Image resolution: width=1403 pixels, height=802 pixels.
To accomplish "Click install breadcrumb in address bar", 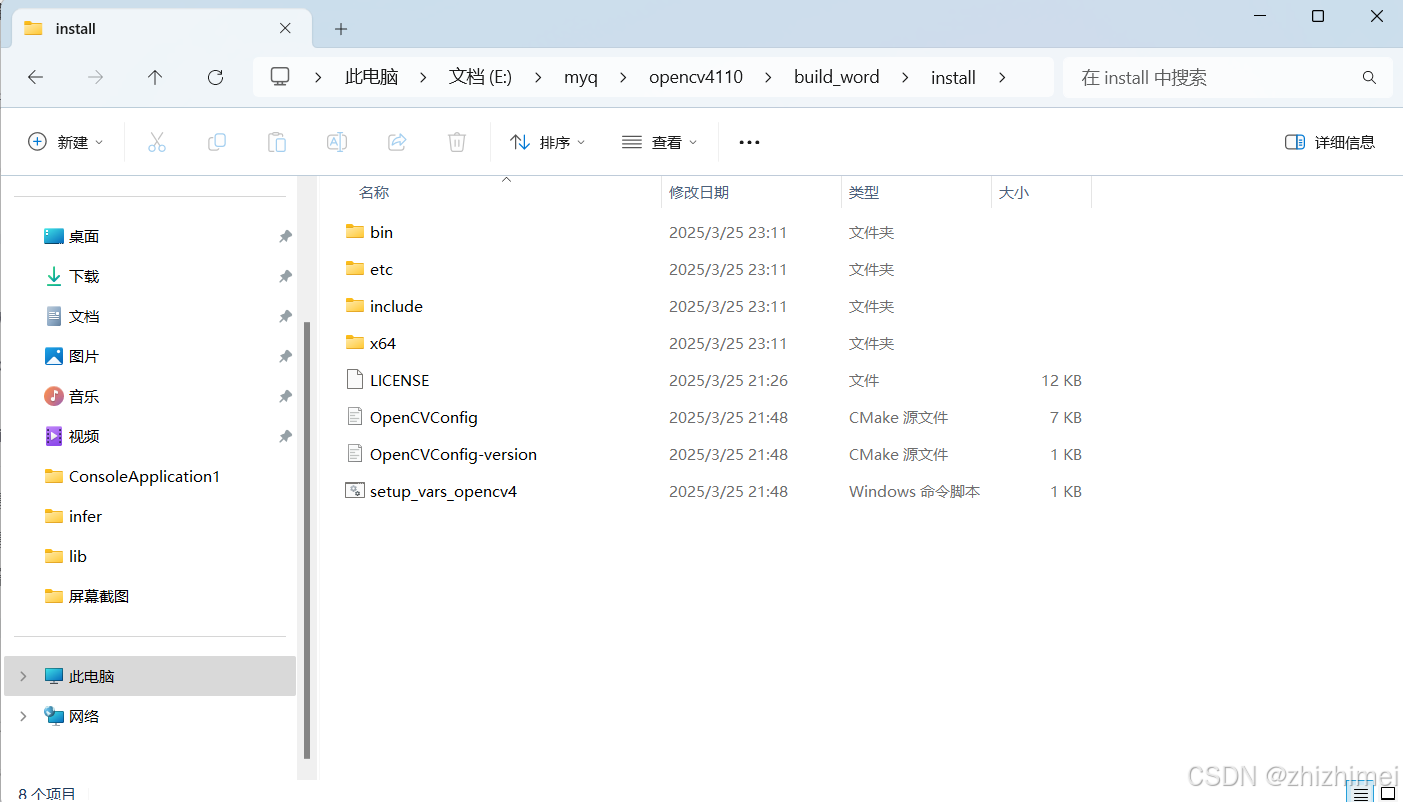I will click(x=953, y=77).
